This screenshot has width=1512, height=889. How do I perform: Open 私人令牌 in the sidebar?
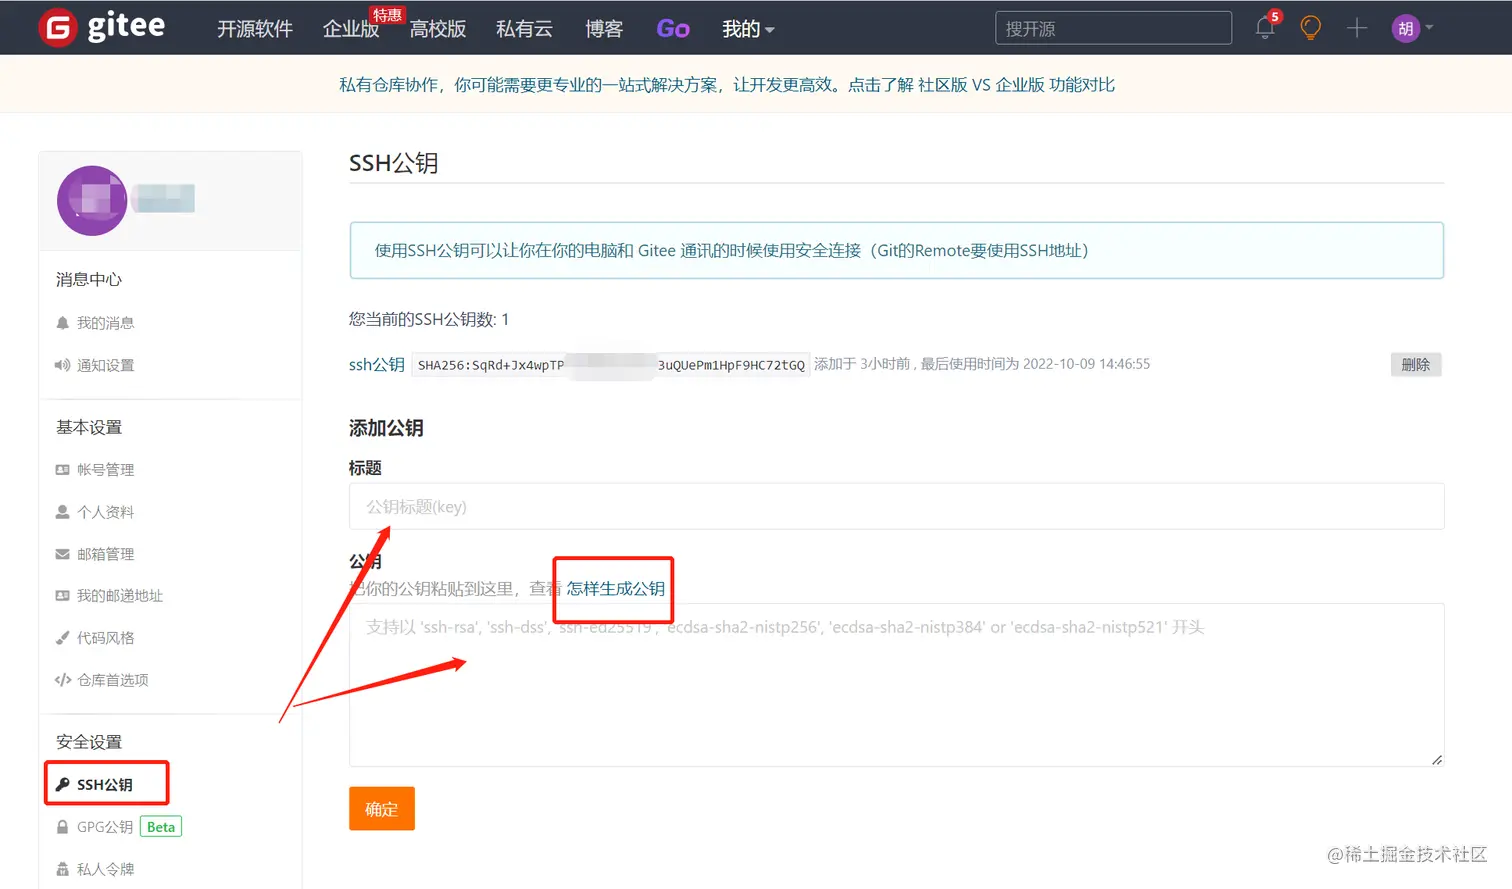[x=105, y=869]
